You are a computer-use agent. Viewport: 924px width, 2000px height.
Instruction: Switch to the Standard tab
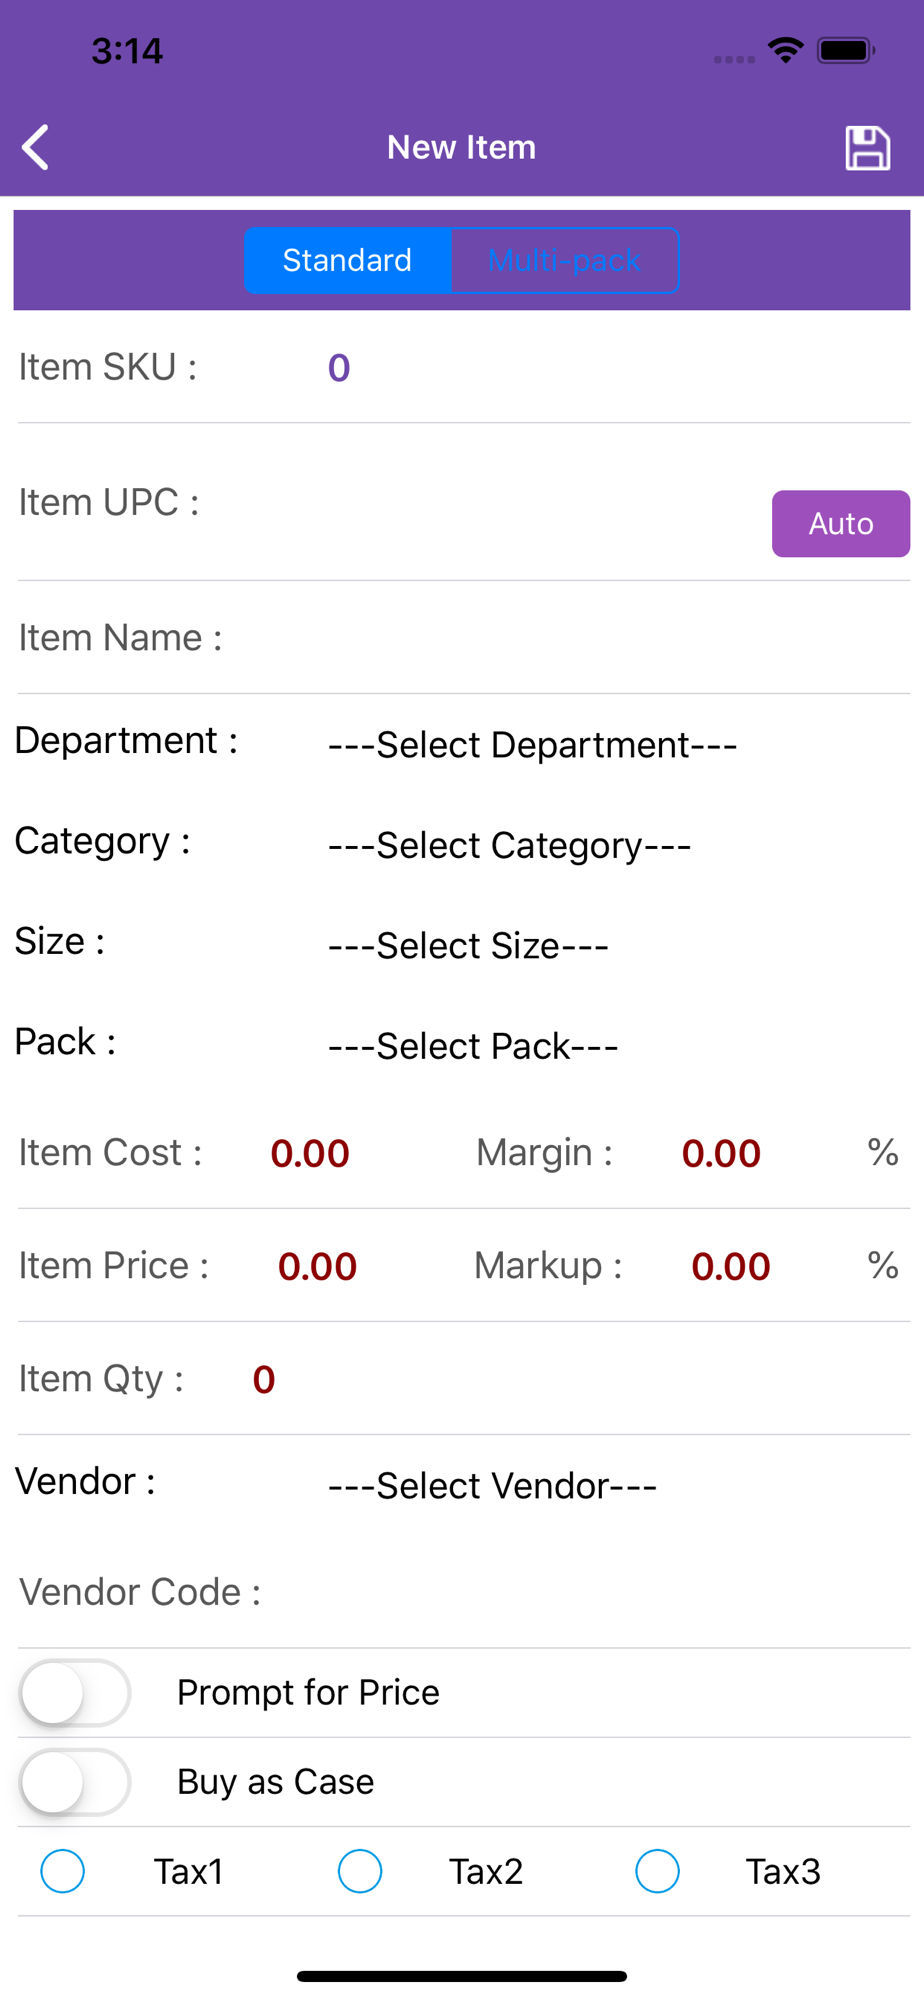347,261
